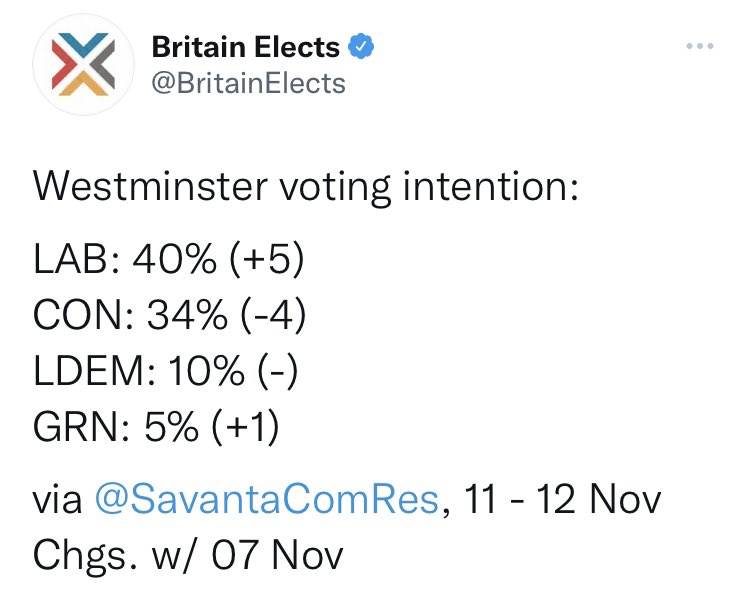Click the blue verified badge
This screenshot has height=607, width=750.
361,46
